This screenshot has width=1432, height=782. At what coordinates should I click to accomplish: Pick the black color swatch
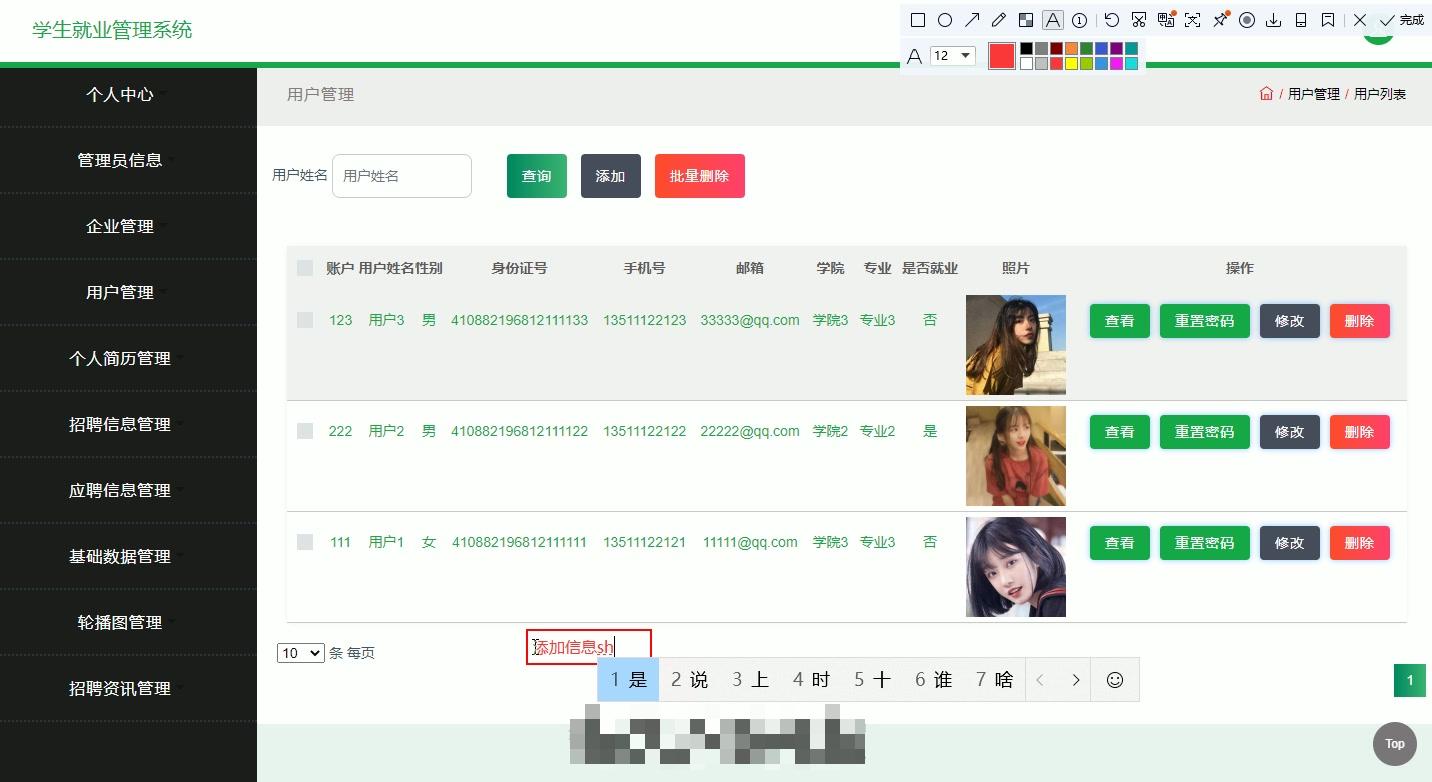pyautogui.click(x=1026, y=48)
